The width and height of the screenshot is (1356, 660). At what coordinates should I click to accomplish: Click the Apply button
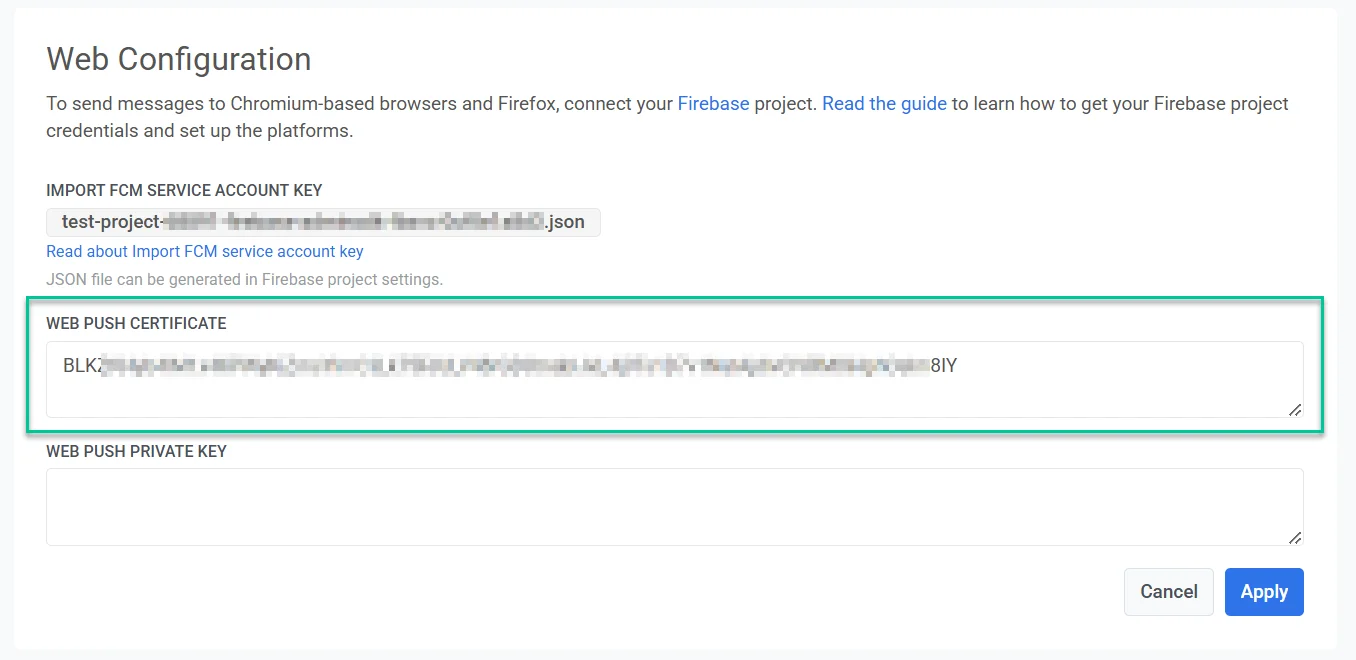click(x=1263, y=592)
